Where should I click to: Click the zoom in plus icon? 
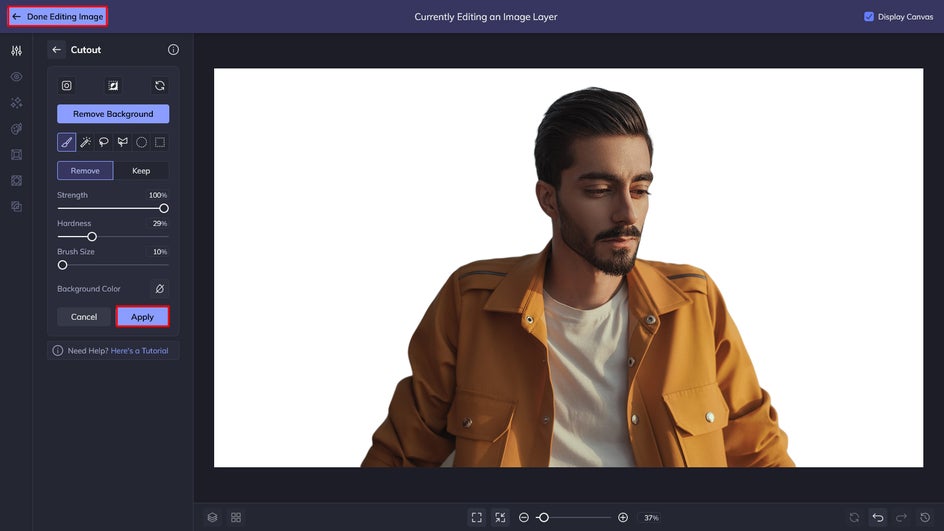(x=623, y=518)
